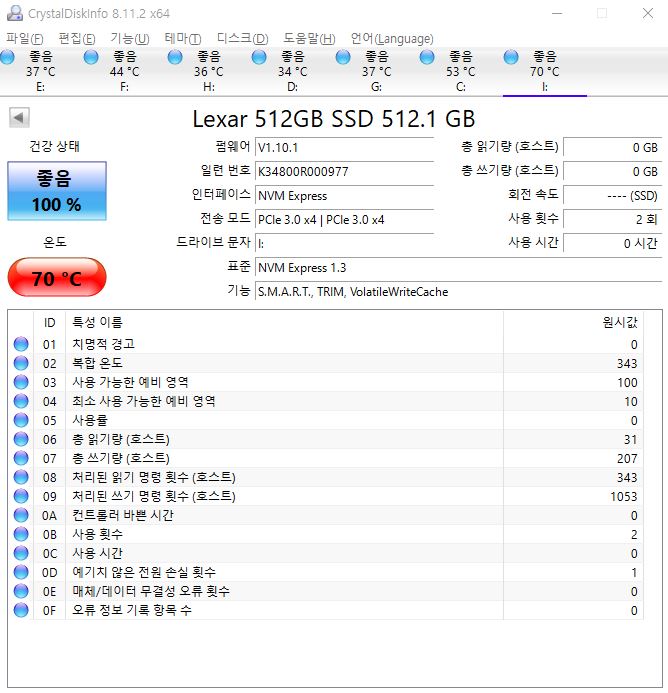This screenshot has height=693, width=668.
Task: Click the 총 쓰기량 (호스트) value 0 GB
Action: coord(612,171)
